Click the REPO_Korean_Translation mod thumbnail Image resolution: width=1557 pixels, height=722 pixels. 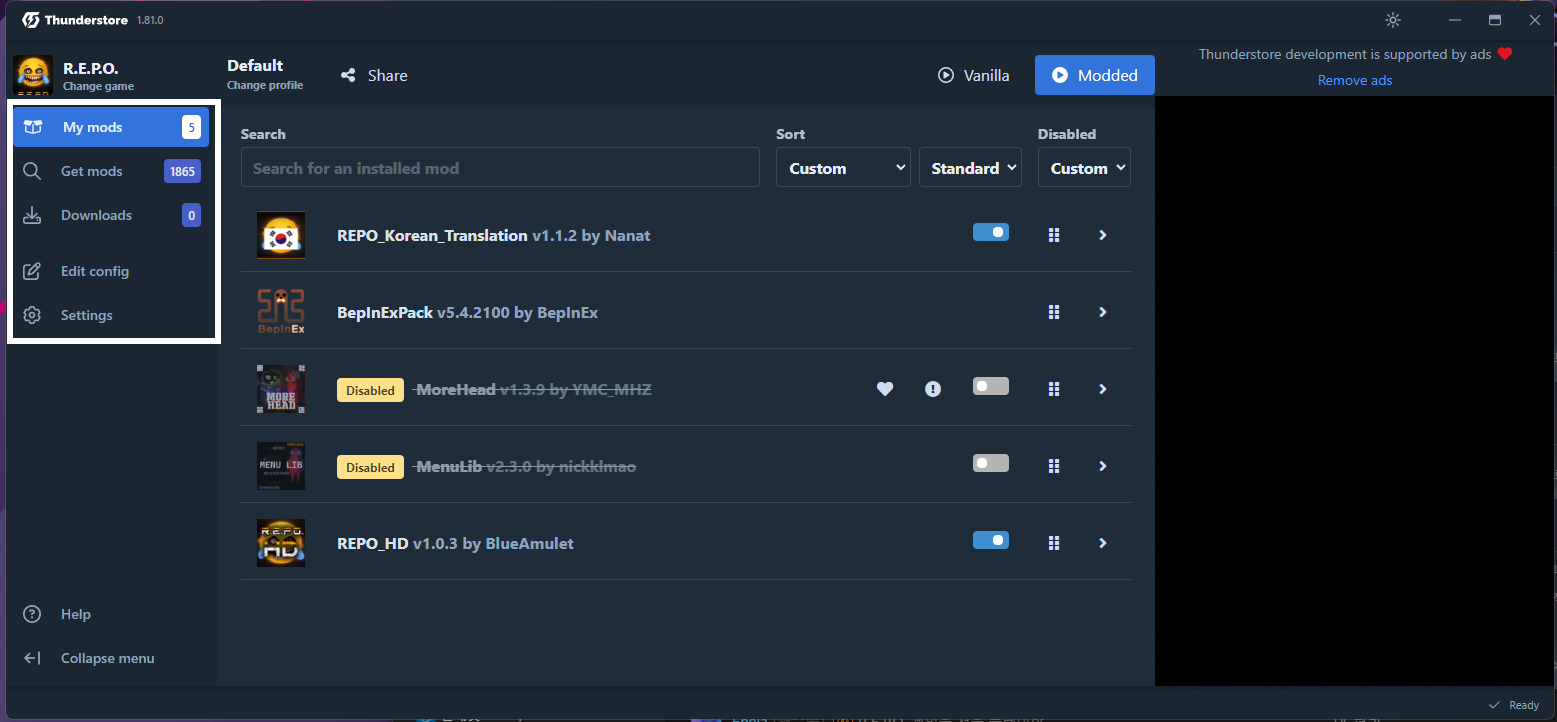click(x=281, y=235)
